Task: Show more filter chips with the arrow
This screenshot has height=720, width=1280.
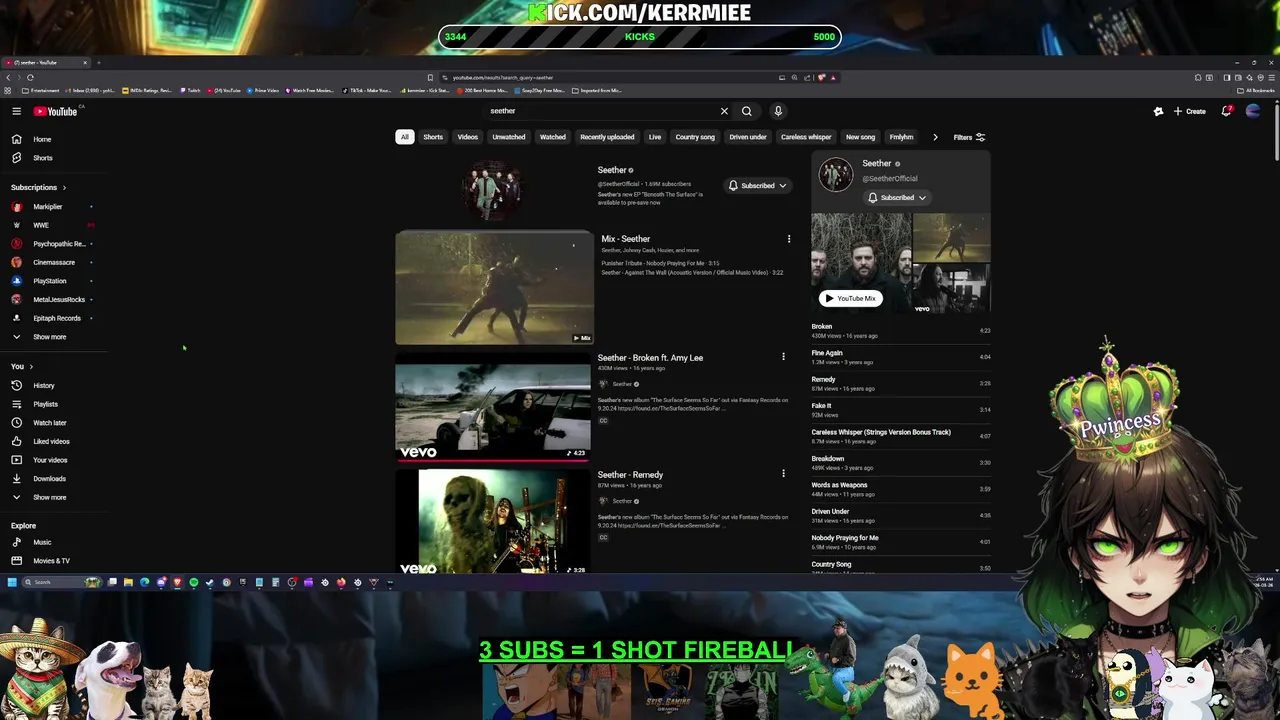Action: pos(935,137)
